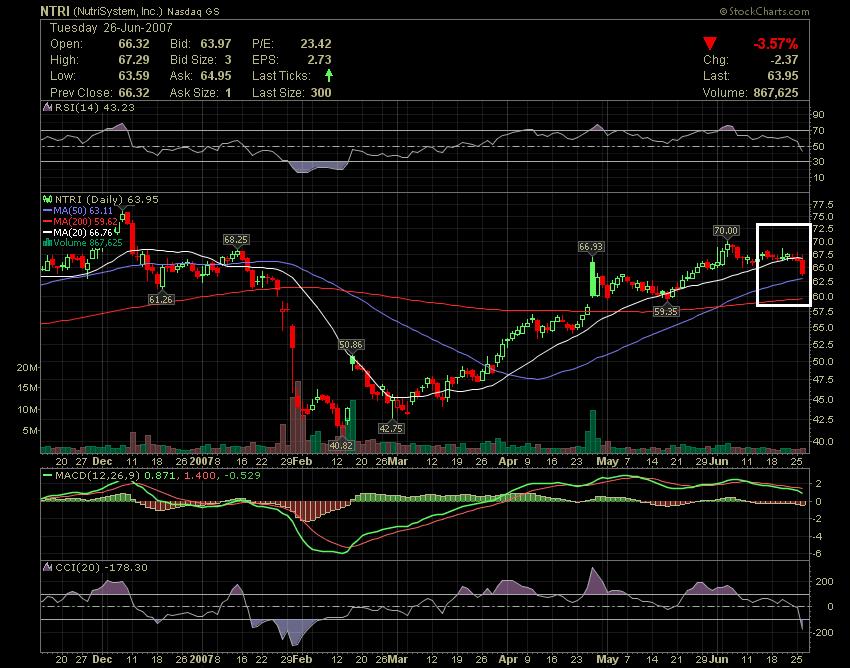Click the 50.86 price label
The height and width of the screenshot is (668, 850).
pos(351,344)
